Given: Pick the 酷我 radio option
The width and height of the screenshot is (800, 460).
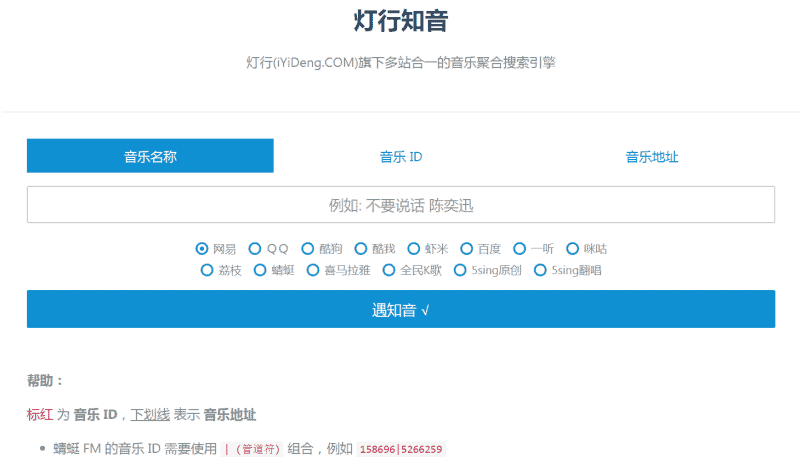Looking at the screenshot, I should 361,249.
